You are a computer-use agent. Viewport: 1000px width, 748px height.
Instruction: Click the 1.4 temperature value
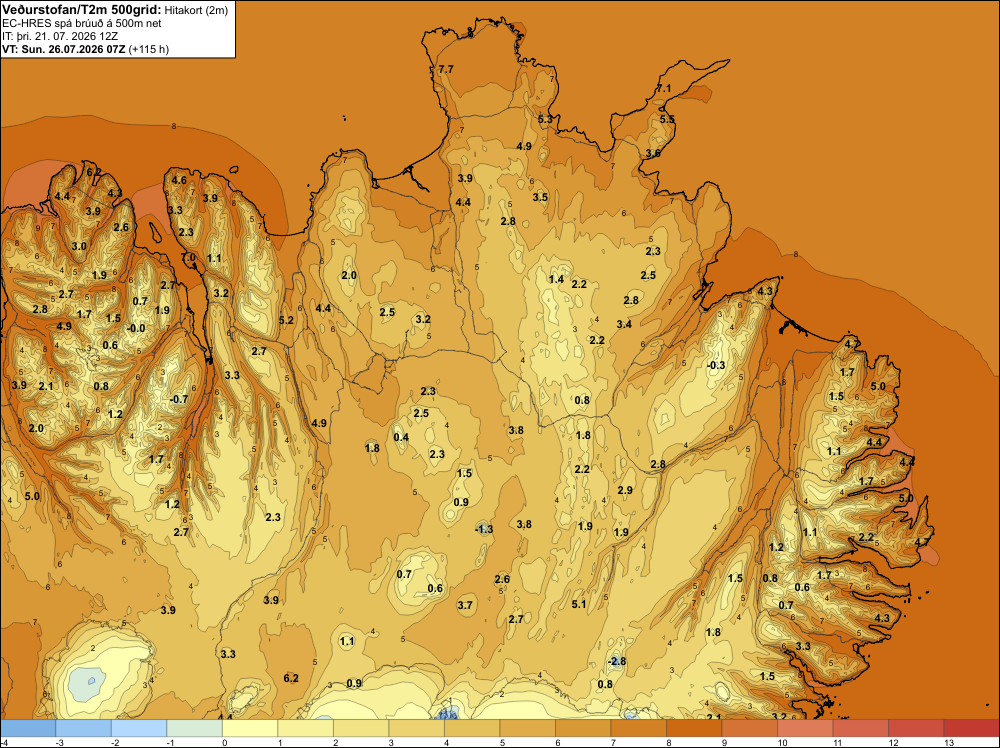556,279
